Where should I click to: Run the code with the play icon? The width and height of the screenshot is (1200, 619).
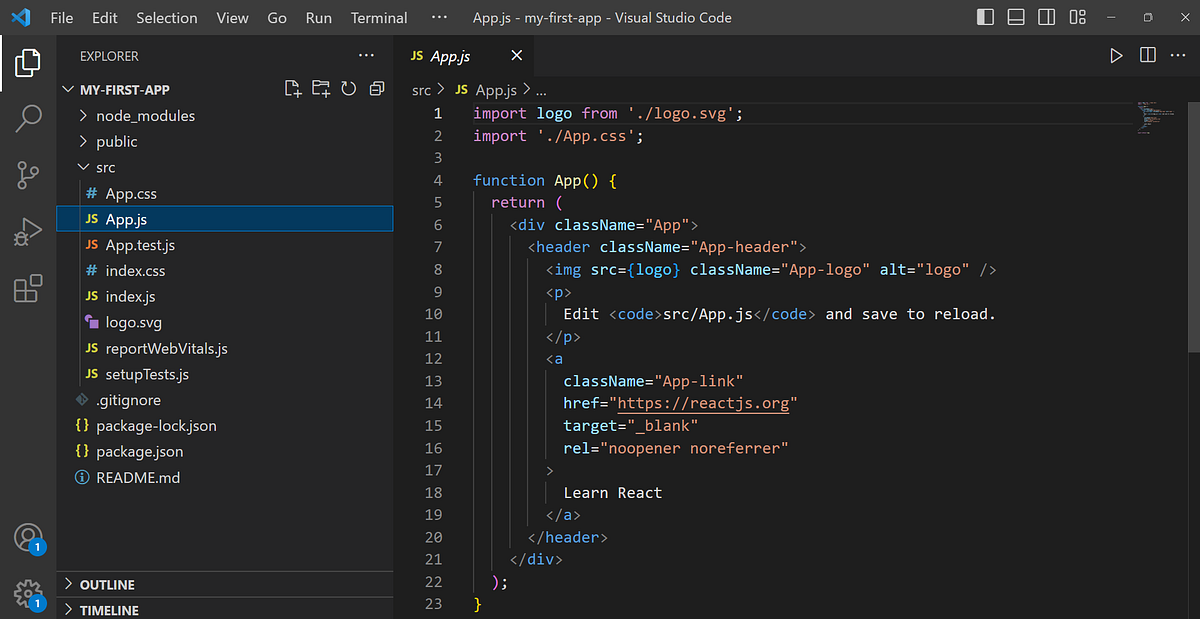pos(1116,56)
